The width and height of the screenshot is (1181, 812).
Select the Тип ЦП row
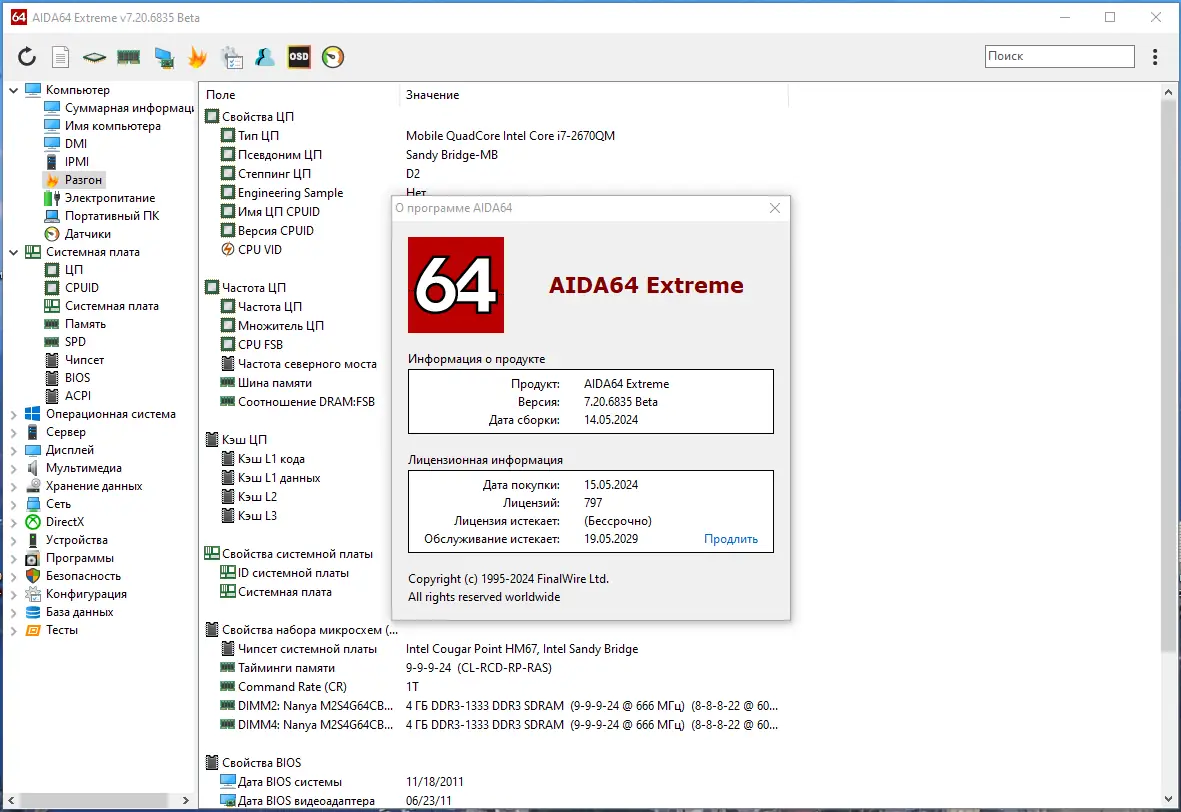coord(497,136)
